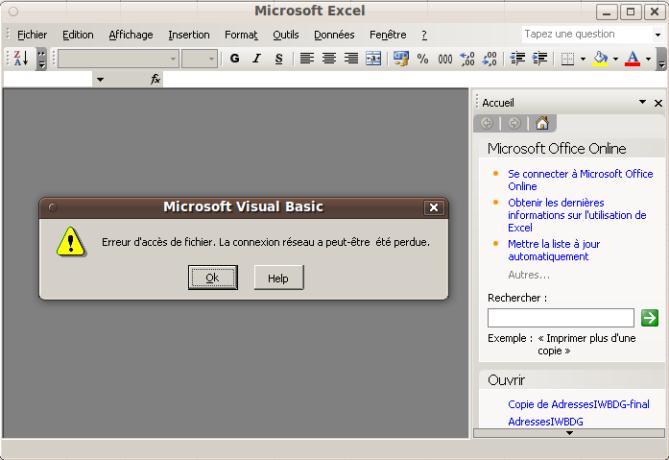Screen dimensions: 669x460
Task: Click the formula bar input
Action: point(415,79)
